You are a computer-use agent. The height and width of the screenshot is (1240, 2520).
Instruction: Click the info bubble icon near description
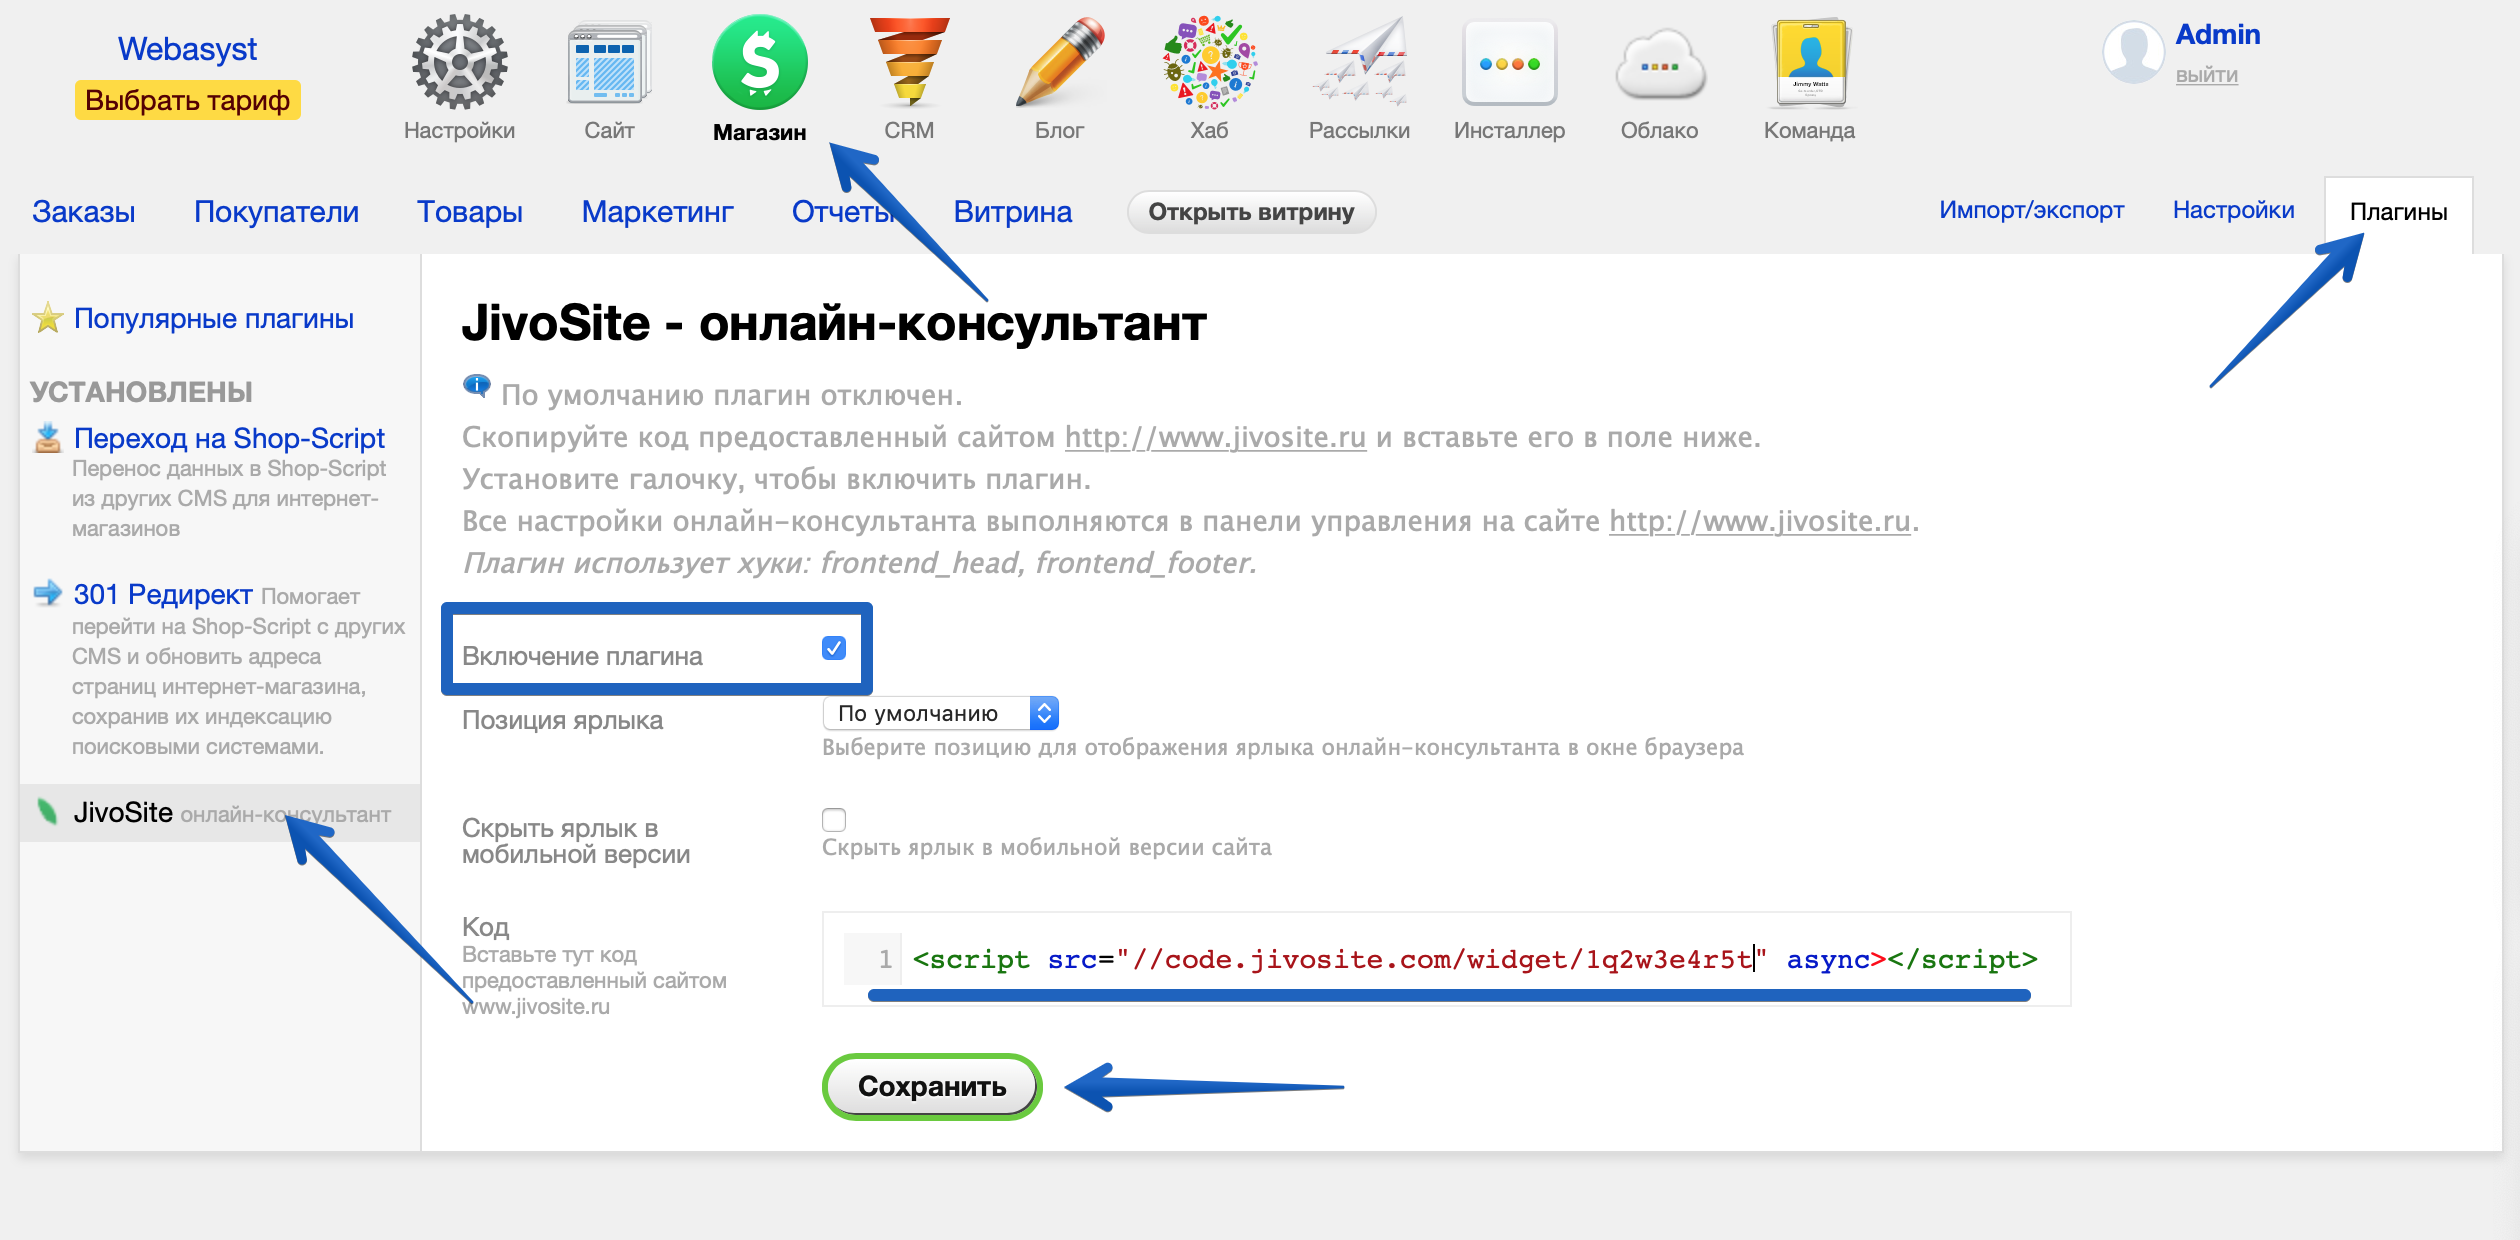pos(476,385)
